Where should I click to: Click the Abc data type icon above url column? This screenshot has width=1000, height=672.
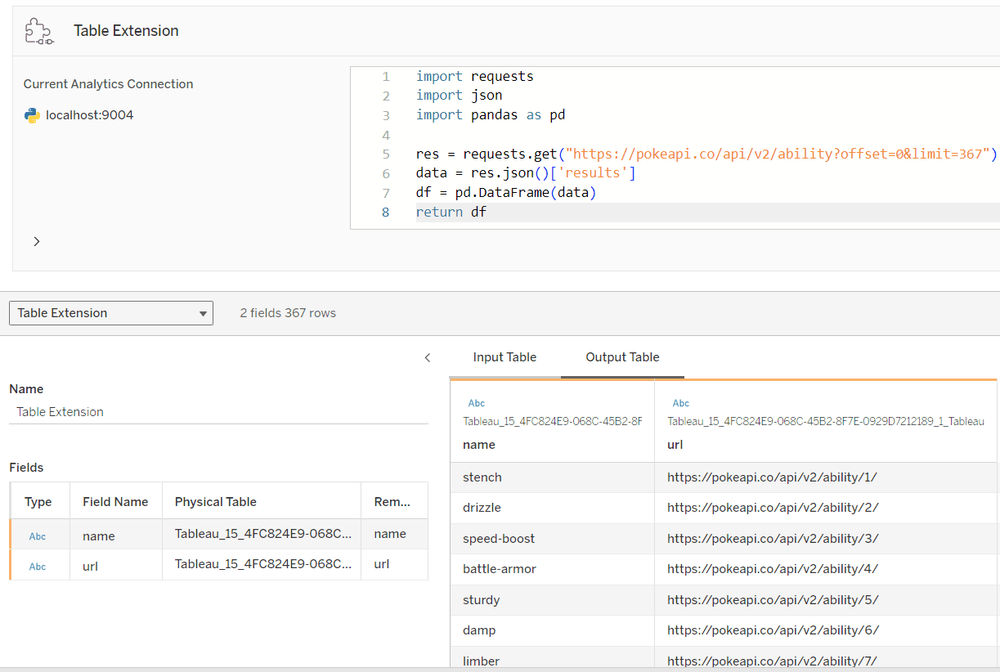pyautogui.click(x=680, y=403)
